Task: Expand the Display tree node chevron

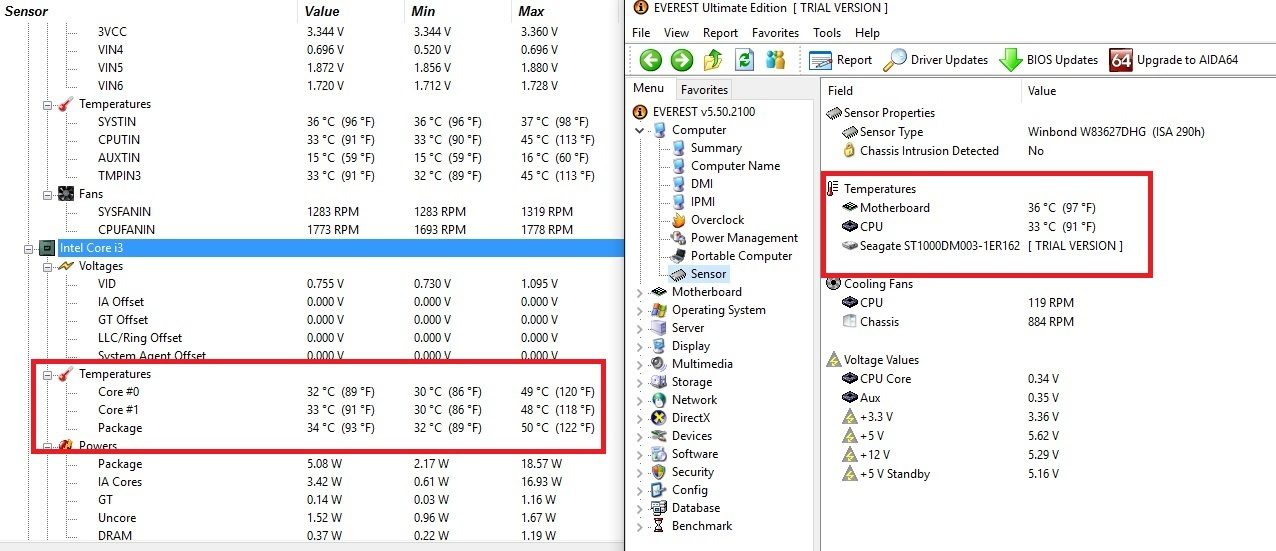Action: 640,346
